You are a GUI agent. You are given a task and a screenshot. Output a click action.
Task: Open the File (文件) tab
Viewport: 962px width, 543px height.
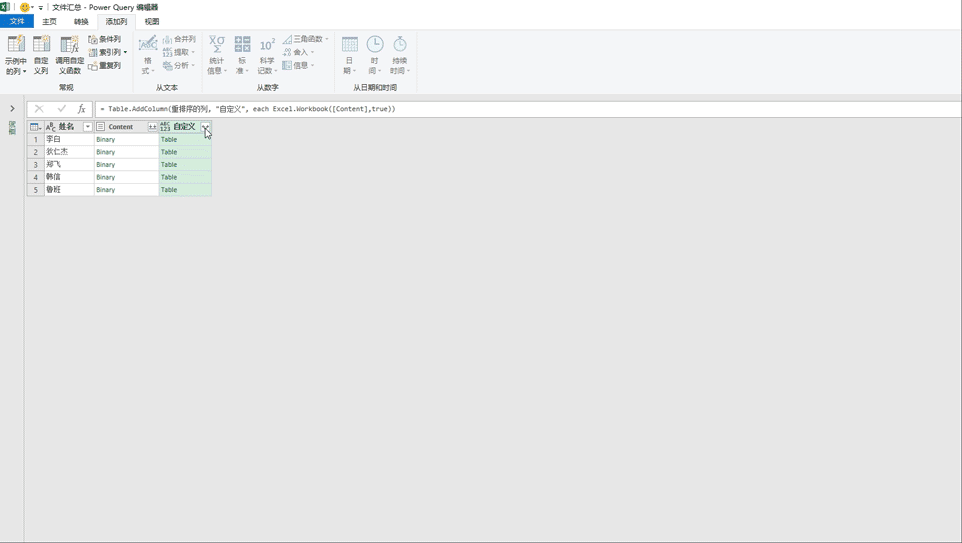[17, 21]
